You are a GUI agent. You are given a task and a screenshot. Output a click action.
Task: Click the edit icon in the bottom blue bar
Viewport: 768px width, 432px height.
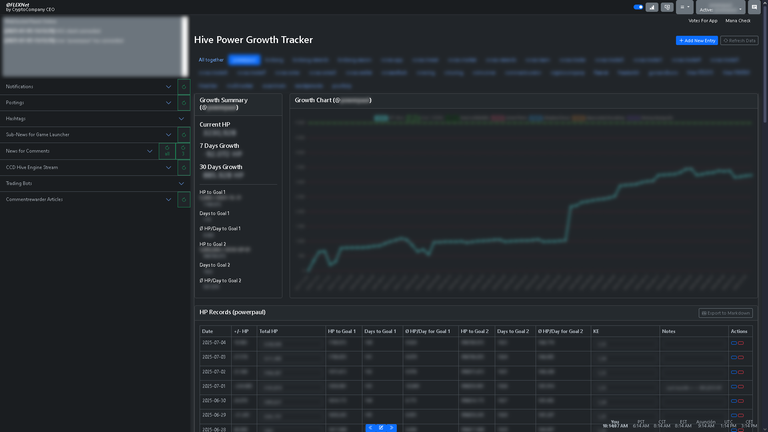pos(381,428)
